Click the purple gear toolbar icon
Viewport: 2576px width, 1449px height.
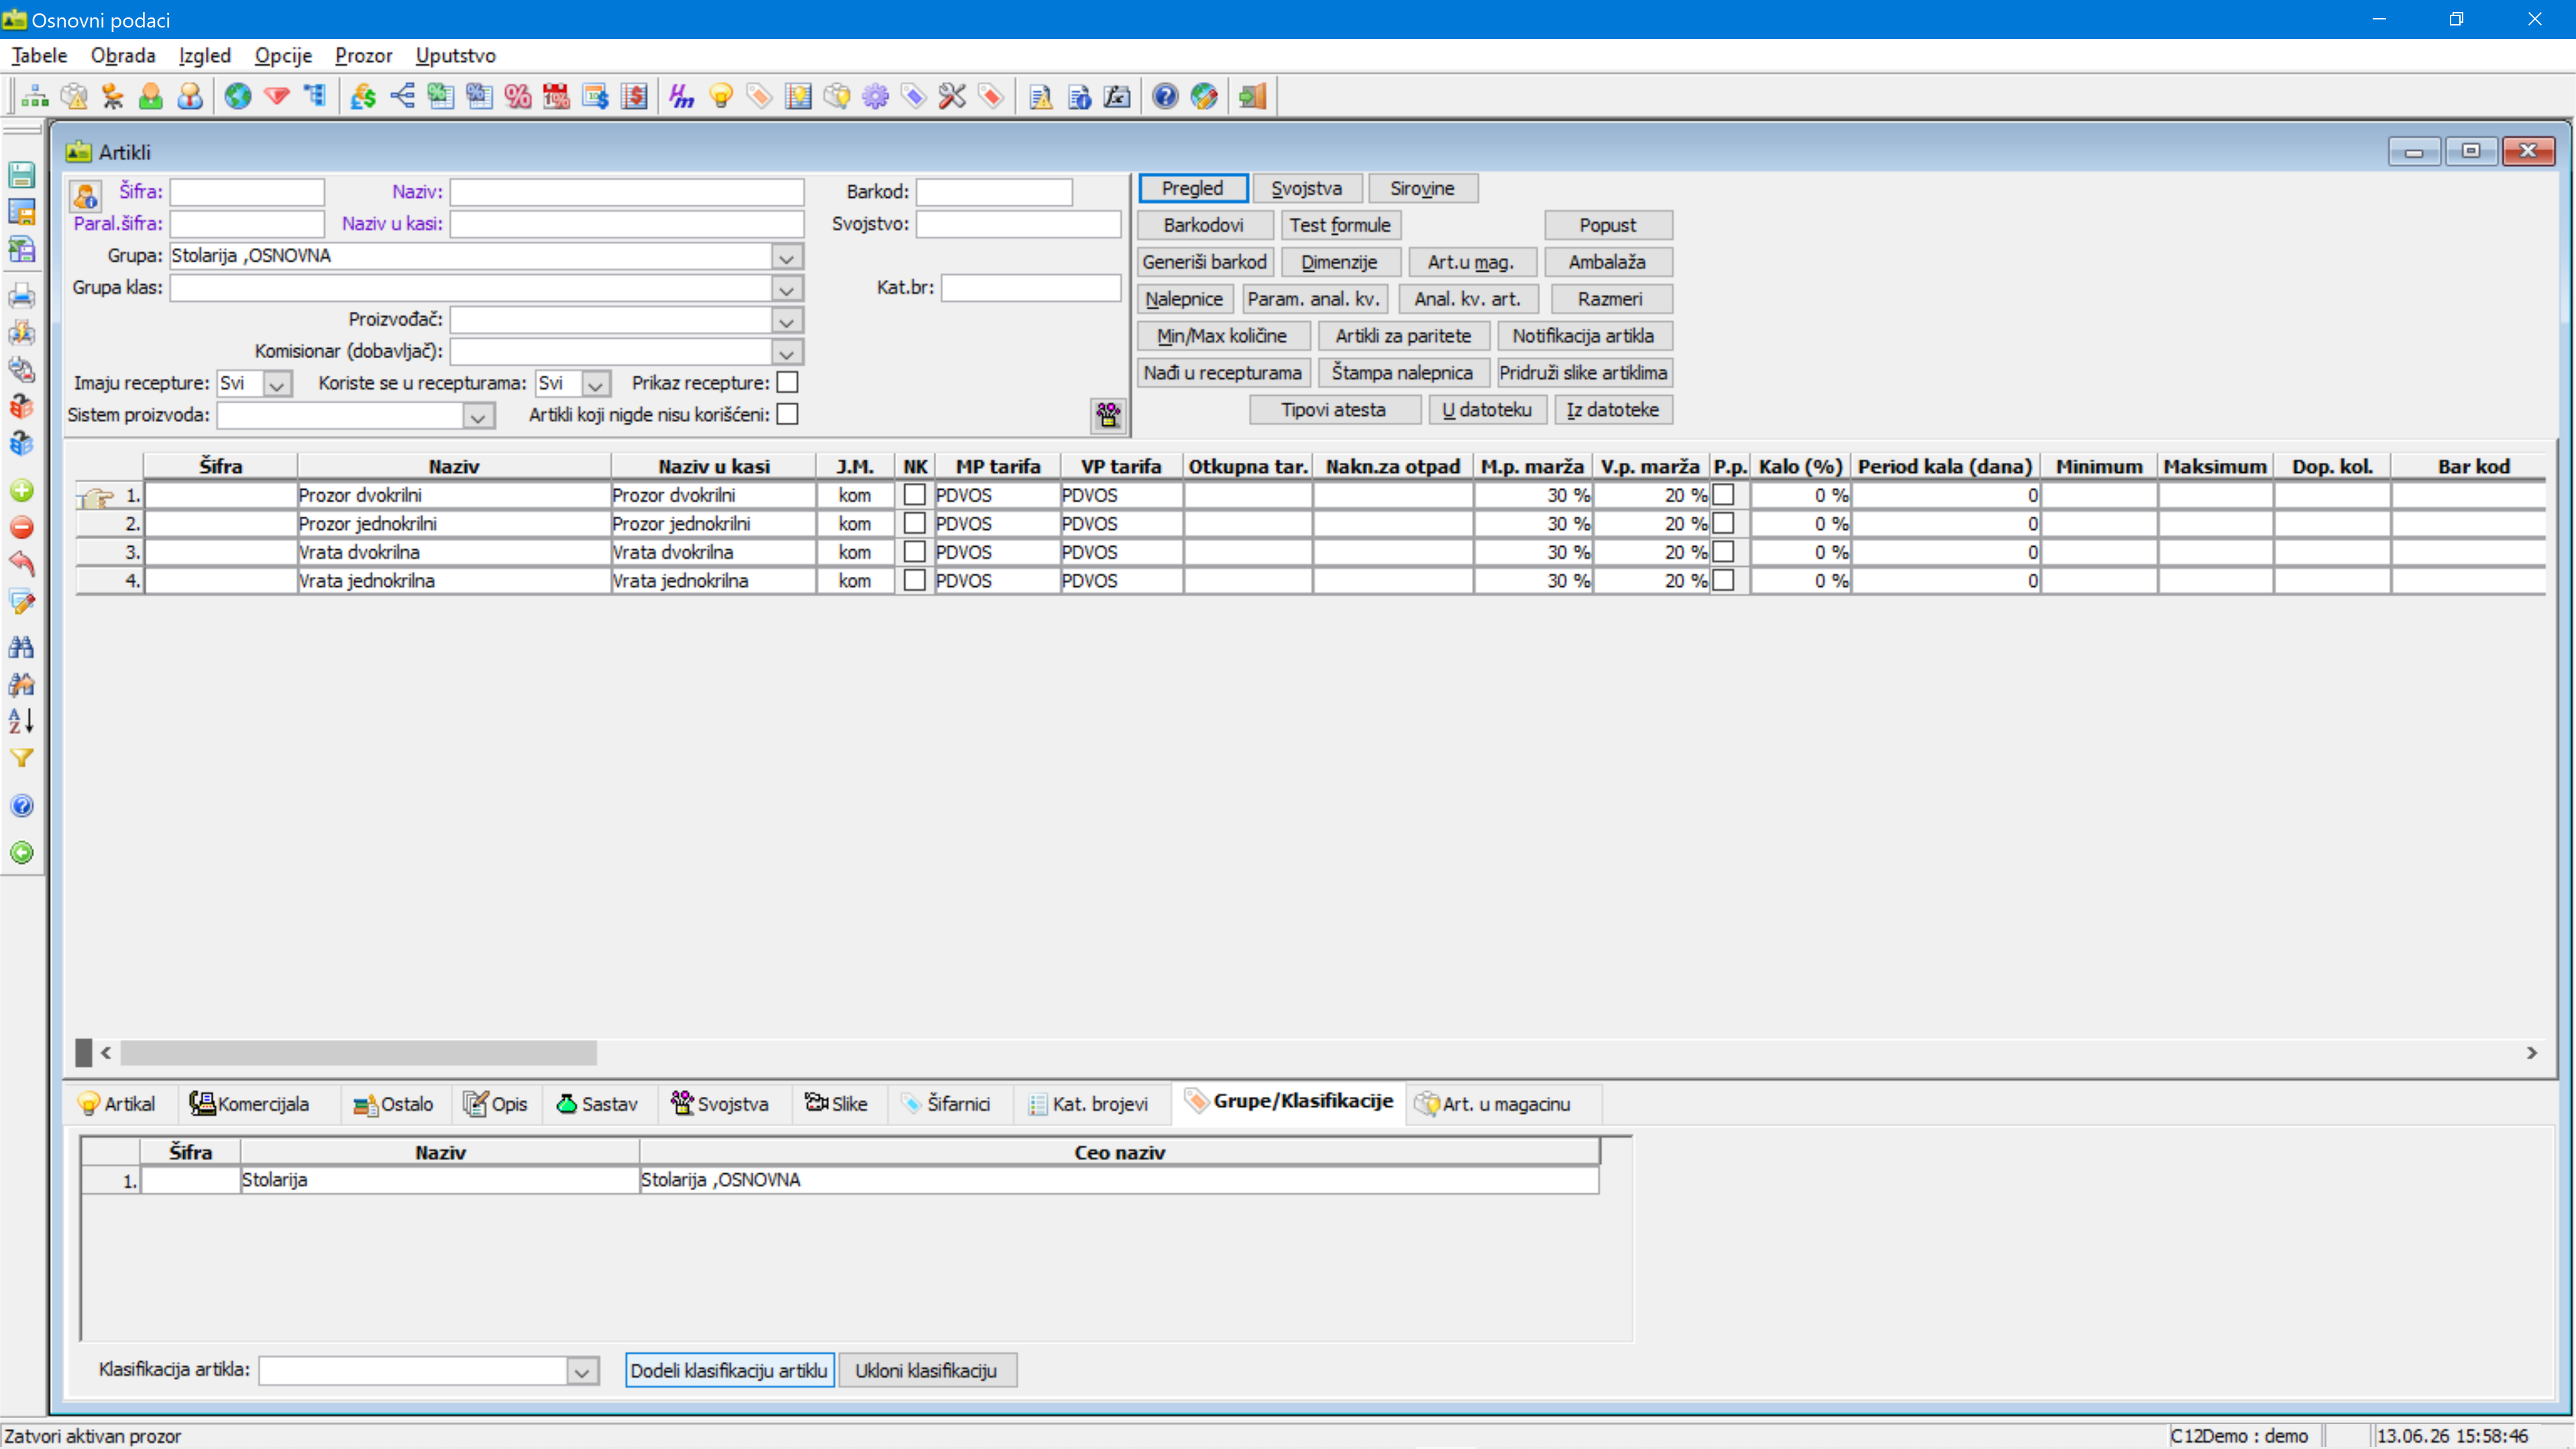pyautogui.click(x=875, y=96)
